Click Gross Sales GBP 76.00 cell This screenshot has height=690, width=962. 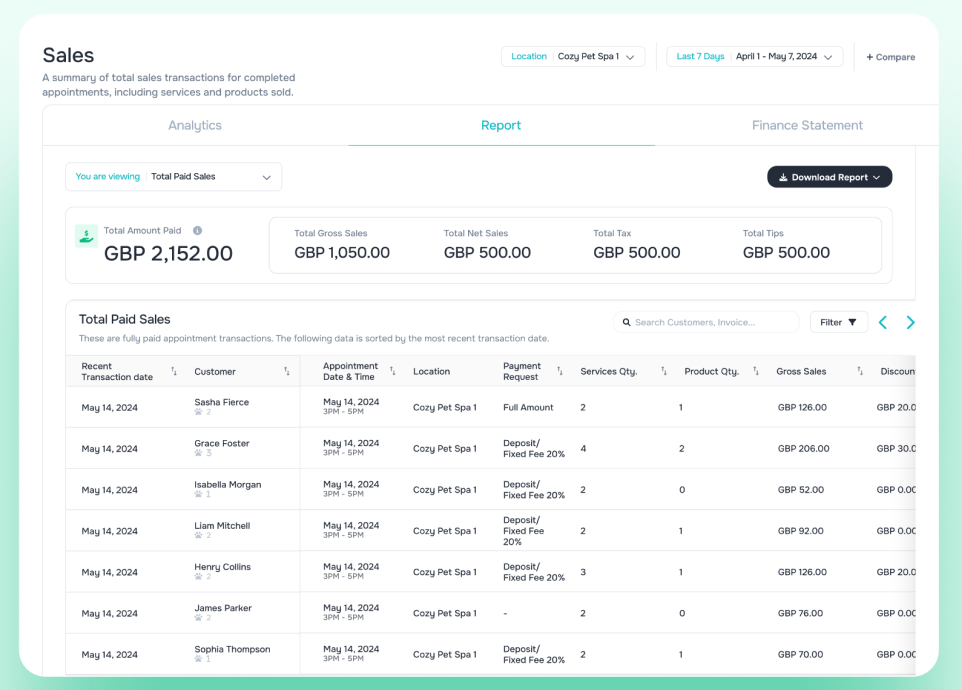(800, 613)
